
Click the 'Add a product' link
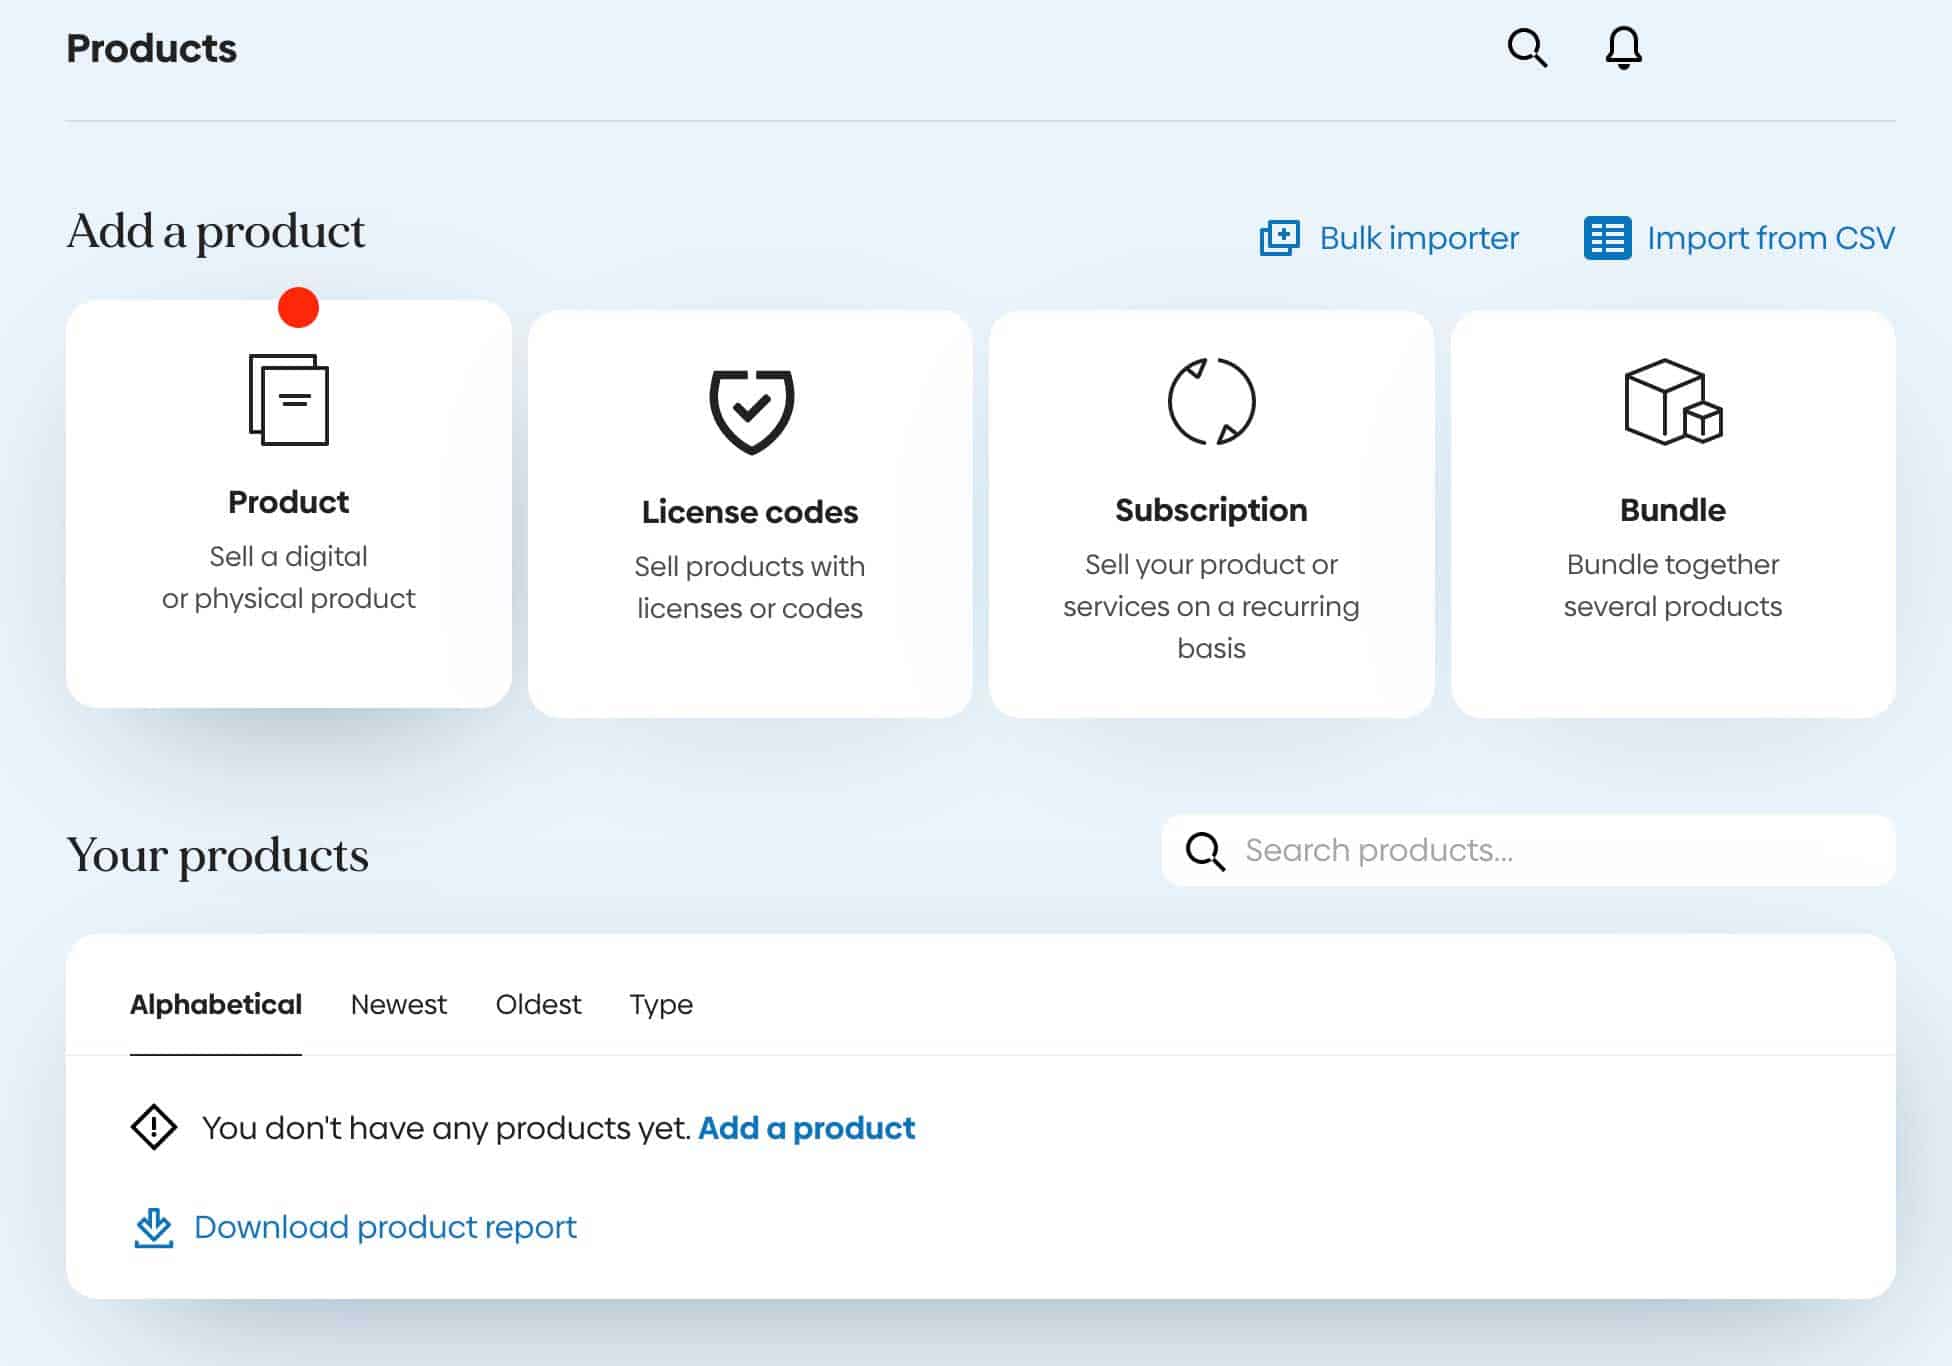806,1128
